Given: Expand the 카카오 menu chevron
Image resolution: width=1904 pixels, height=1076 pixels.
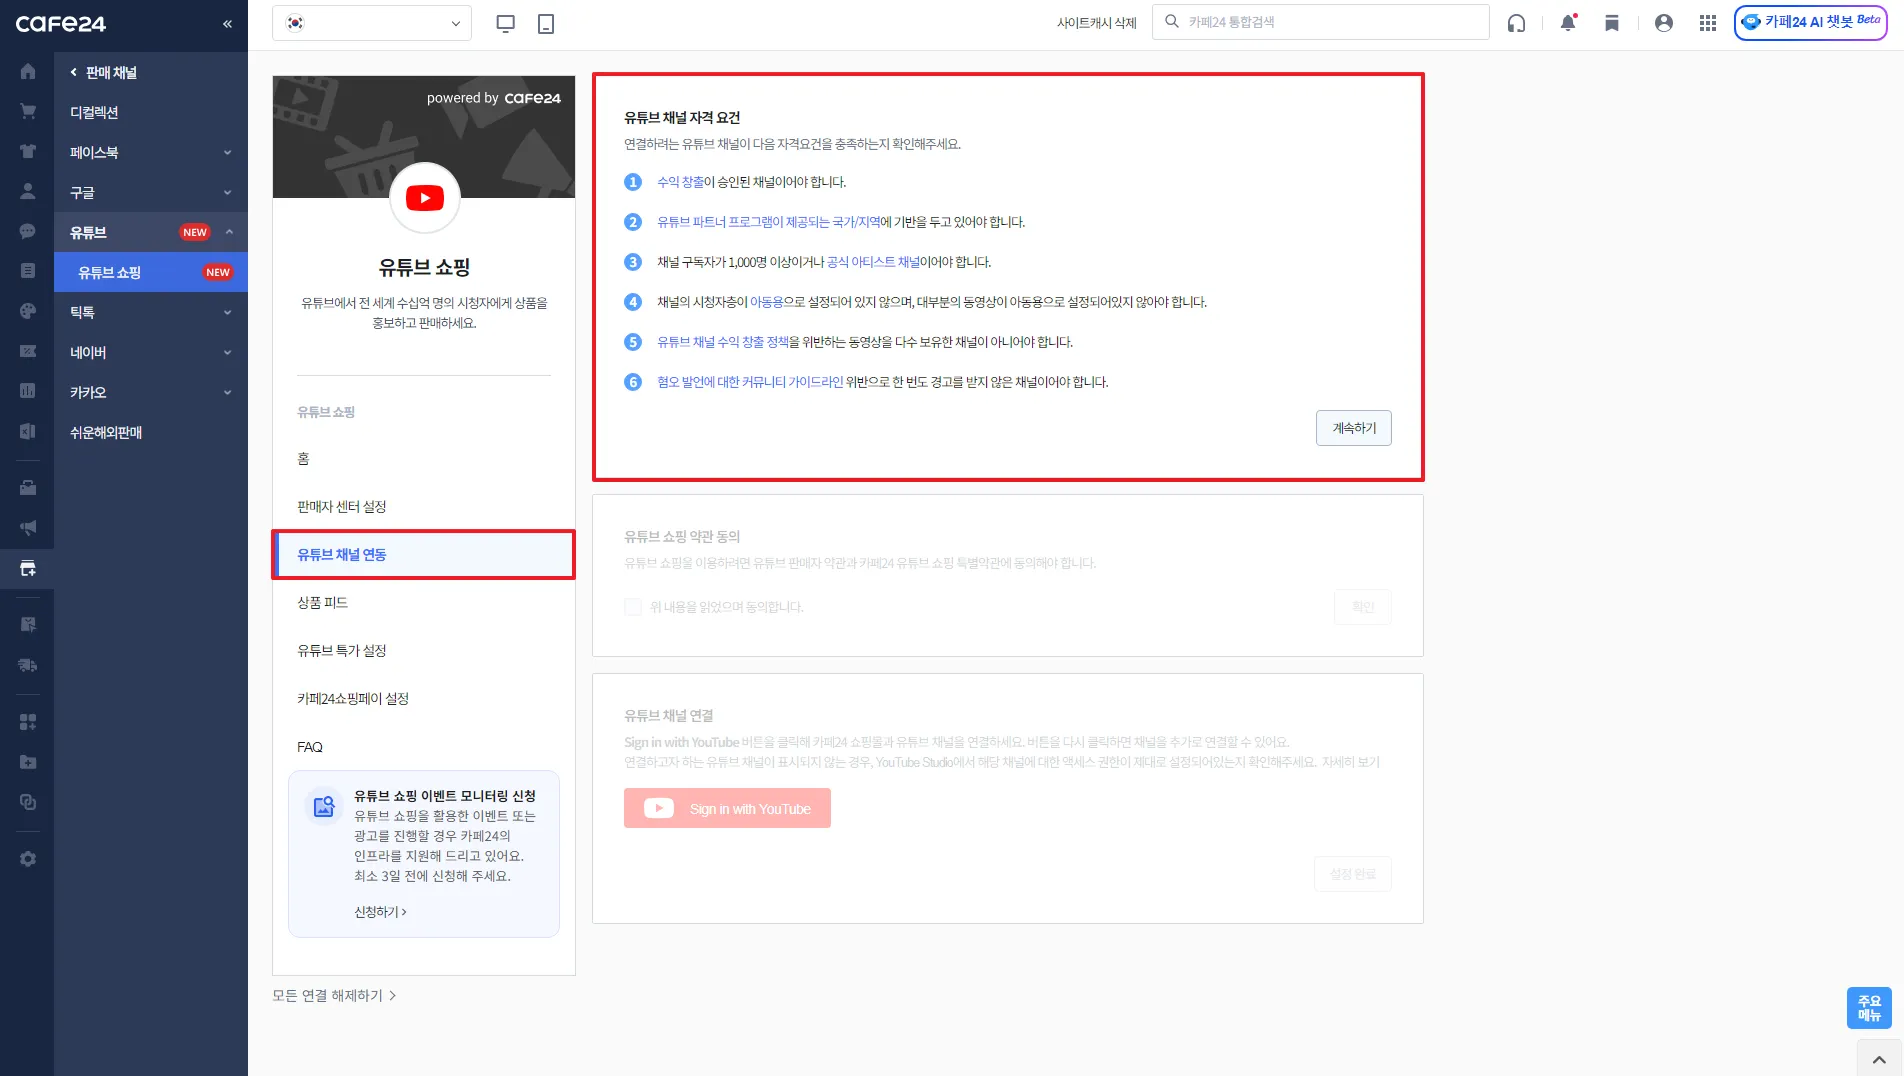Looking at the screenshot, I should click(228, 393).
